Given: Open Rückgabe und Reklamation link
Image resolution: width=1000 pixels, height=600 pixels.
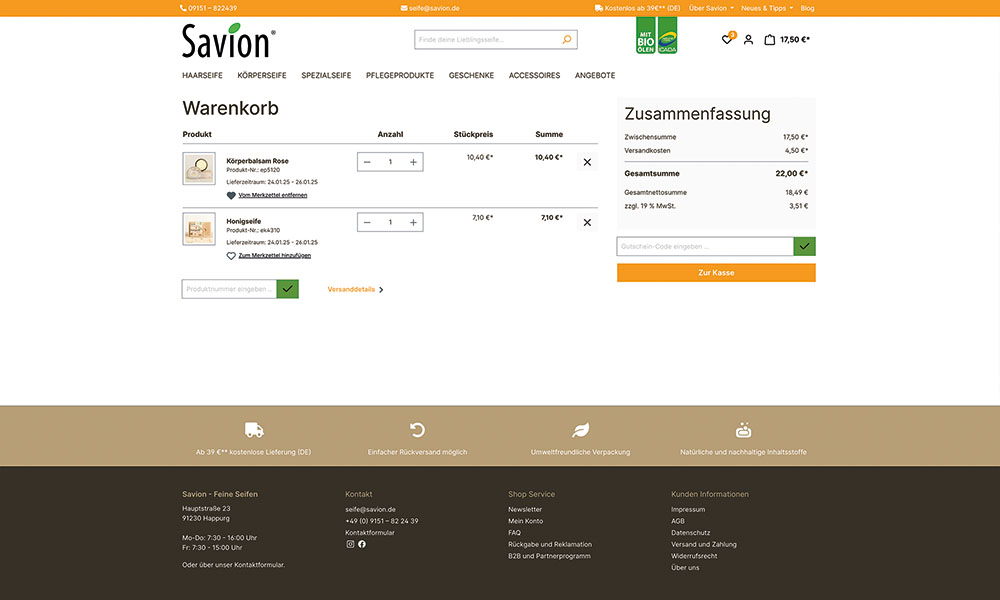Looking at the screenshot, I should pos(550,545).
